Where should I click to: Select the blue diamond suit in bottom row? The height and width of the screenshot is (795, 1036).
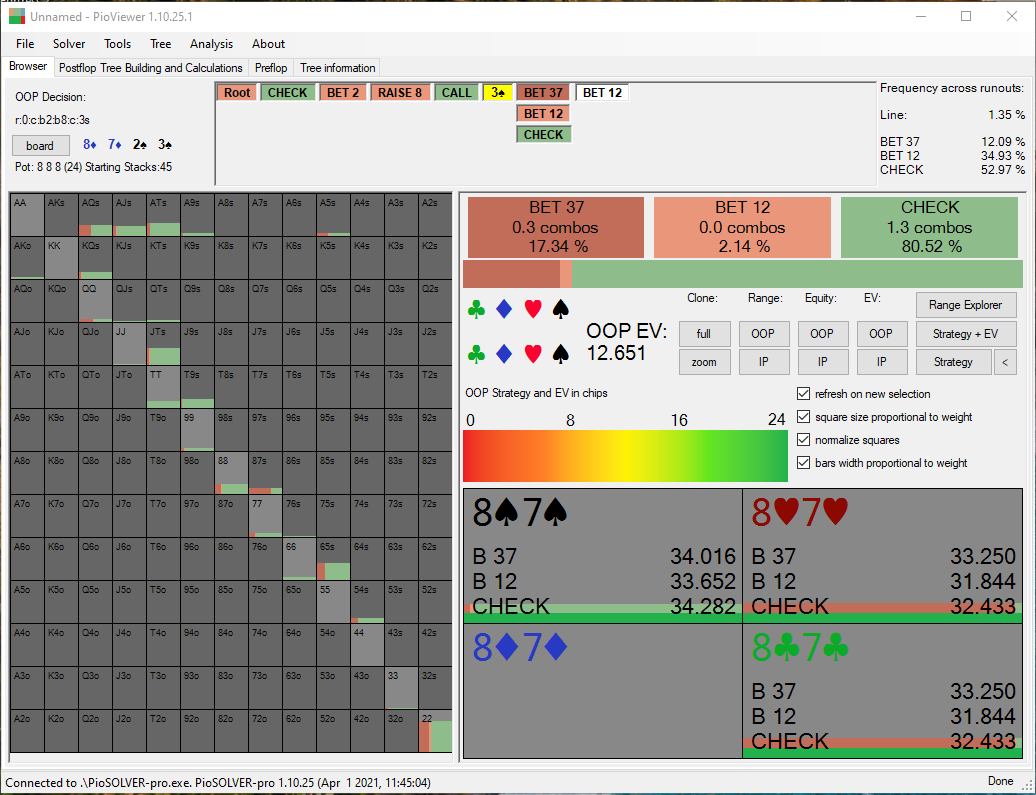(x=504, y=354)
